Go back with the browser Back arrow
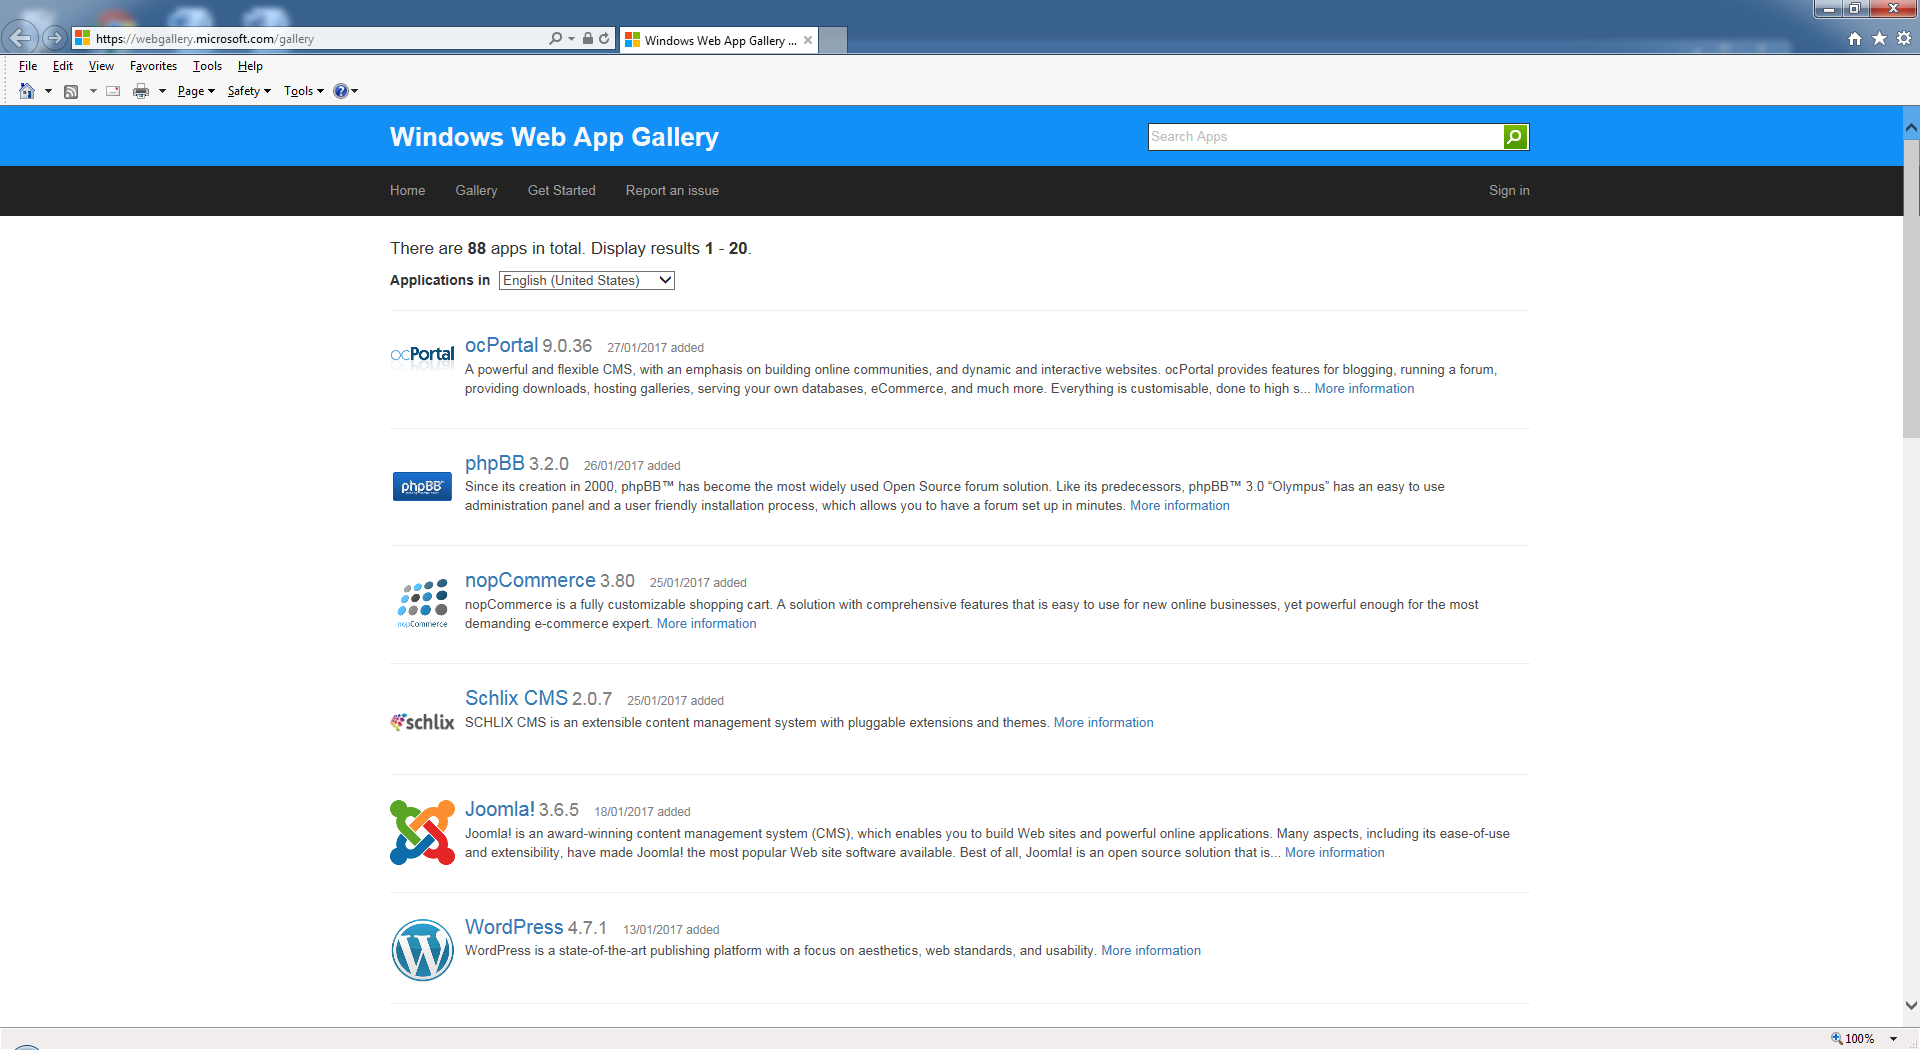 [x=21, y=38]
